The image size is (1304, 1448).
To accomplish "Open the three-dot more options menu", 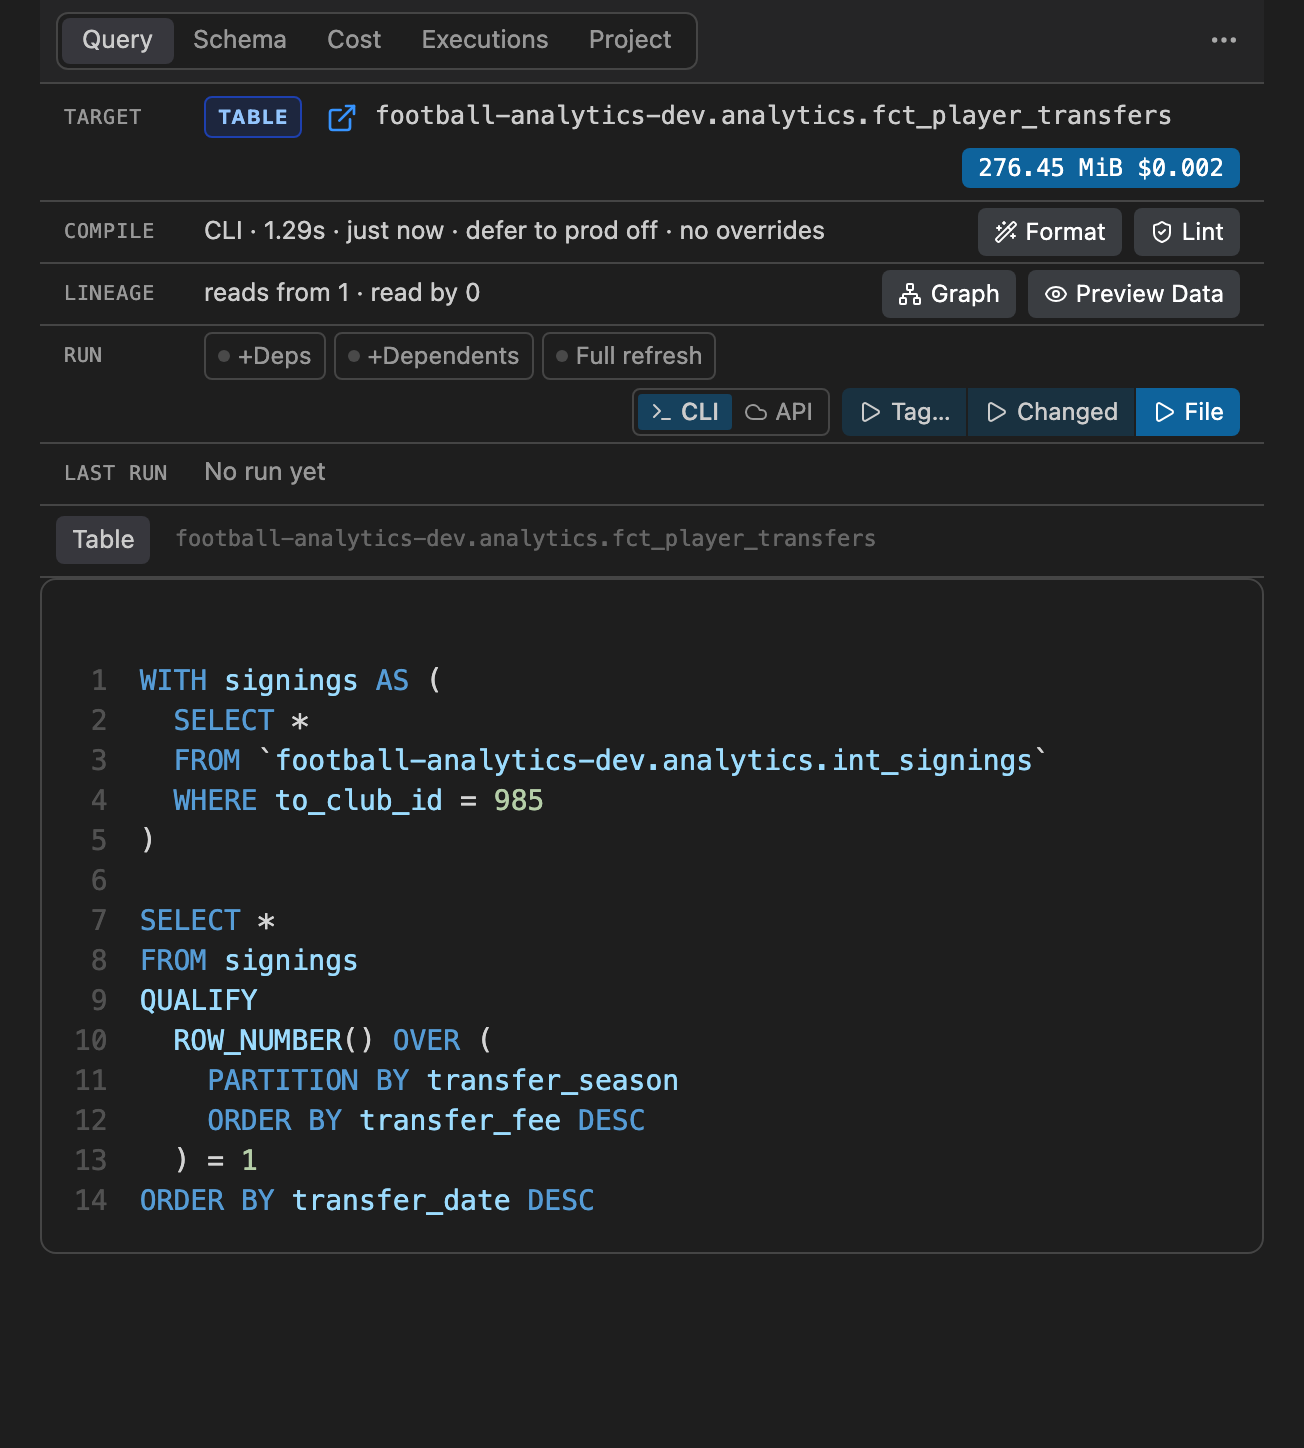I will tap(1224, 40).
